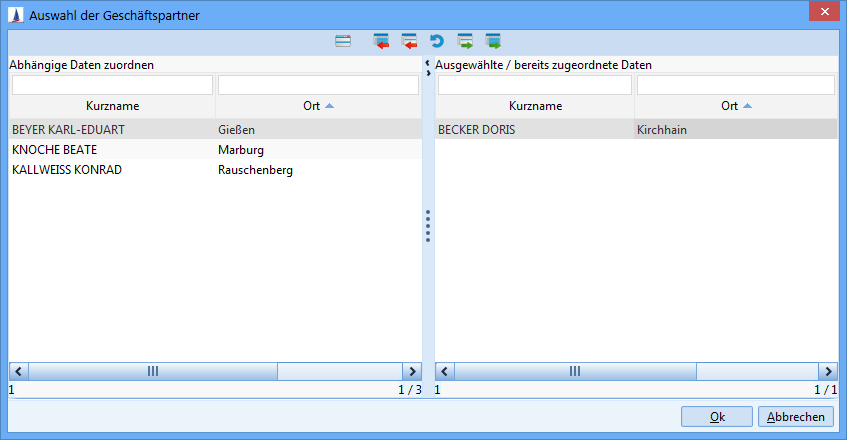The height and width of the screenshot is (440, 847).
Task: Click the red-arrow icon directly left of the undo arrow
Action: [x=408, y=41]
